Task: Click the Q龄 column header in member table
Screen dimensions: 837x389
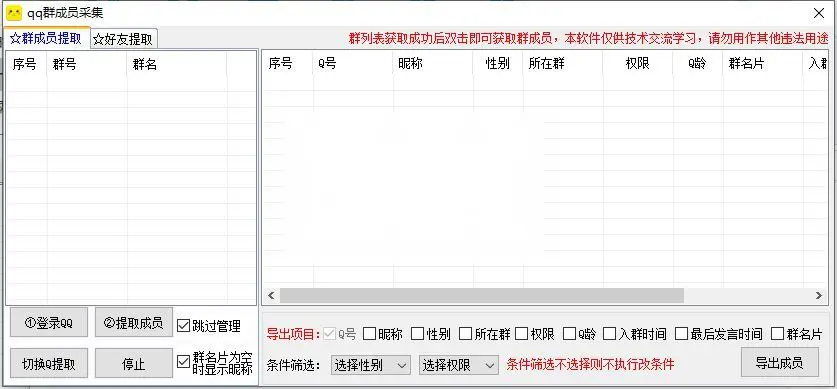Action: [x=698, y=64]
